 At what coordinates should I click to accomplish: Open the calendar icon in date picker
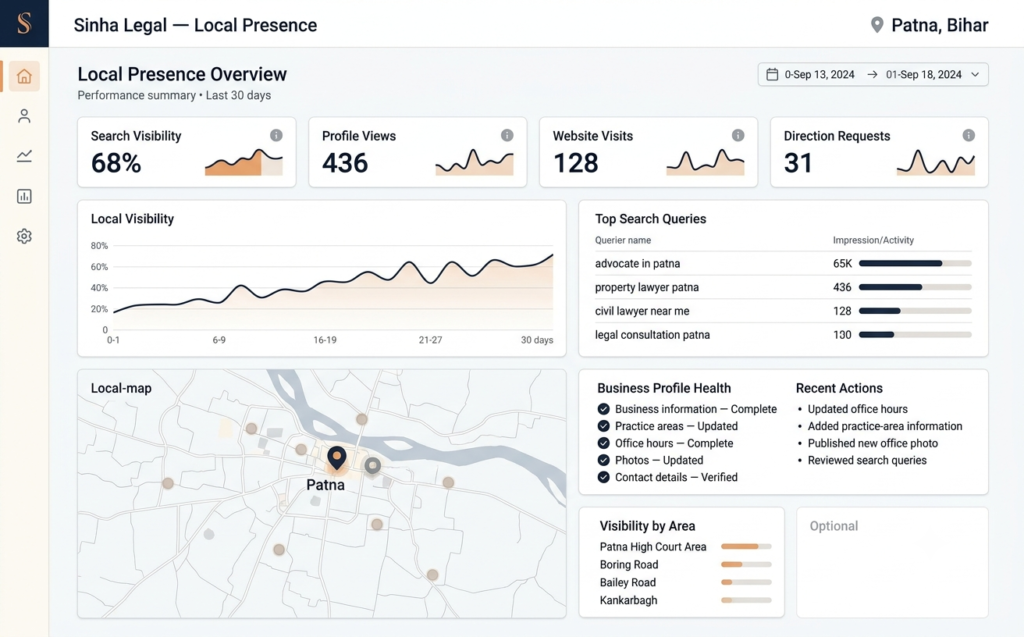pos(772,74)
